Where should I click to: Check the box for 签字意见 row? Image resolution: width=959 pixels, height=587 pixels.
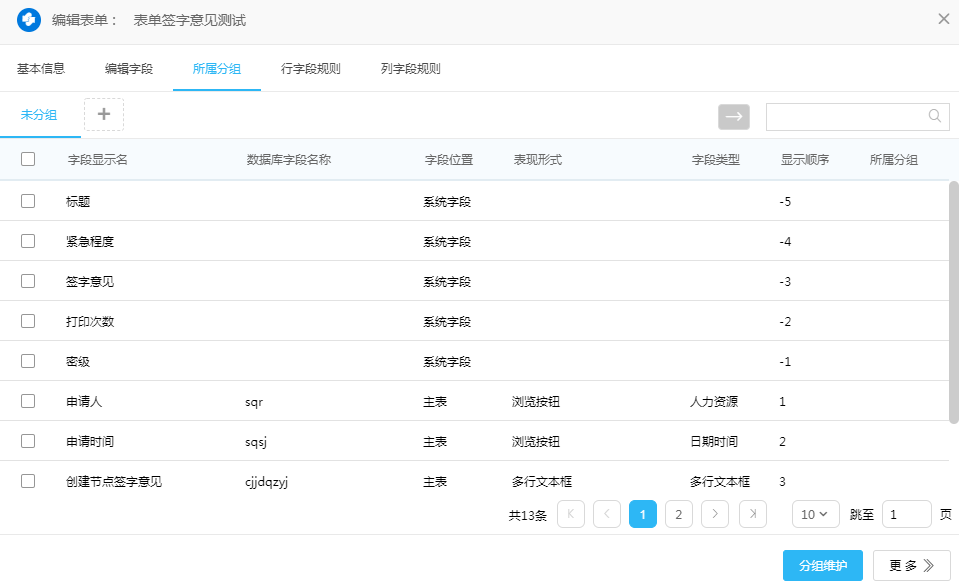point(28,281)
